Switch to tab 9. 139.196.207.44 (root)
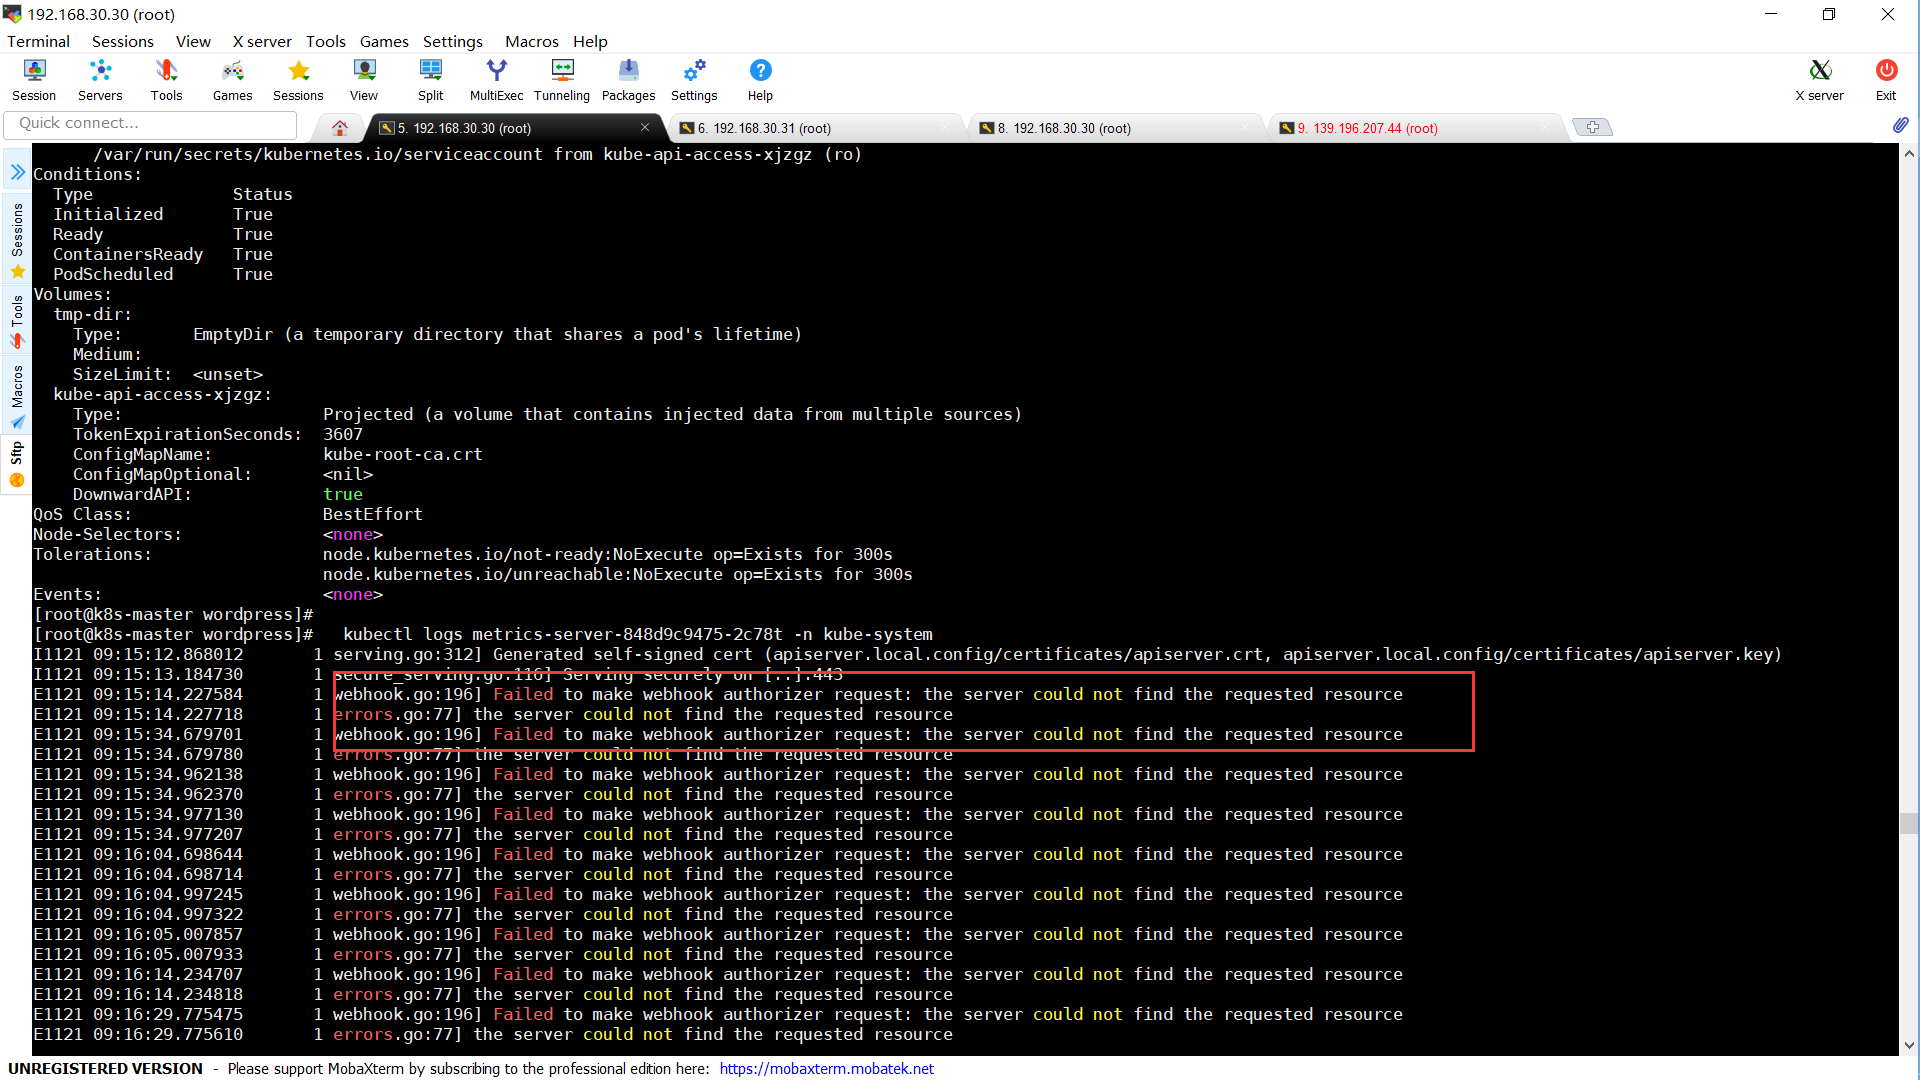 (1367, 128)
